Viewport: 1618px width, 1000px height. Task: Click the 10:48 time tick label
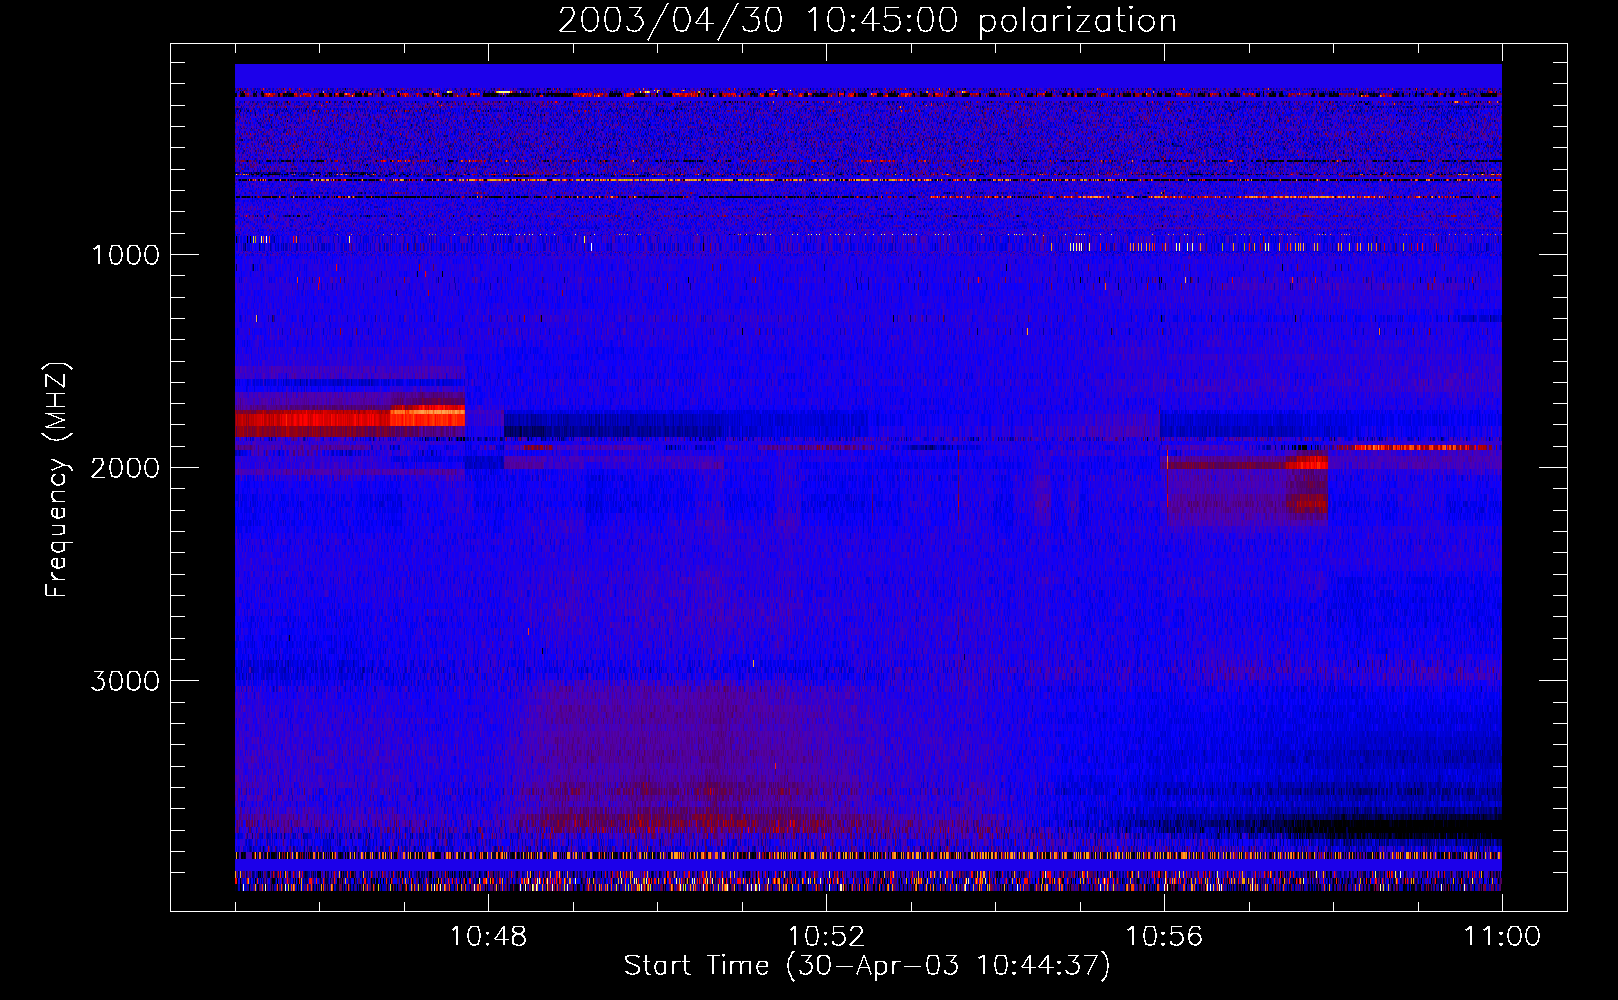pyautogui.click(x=488, y=937)
